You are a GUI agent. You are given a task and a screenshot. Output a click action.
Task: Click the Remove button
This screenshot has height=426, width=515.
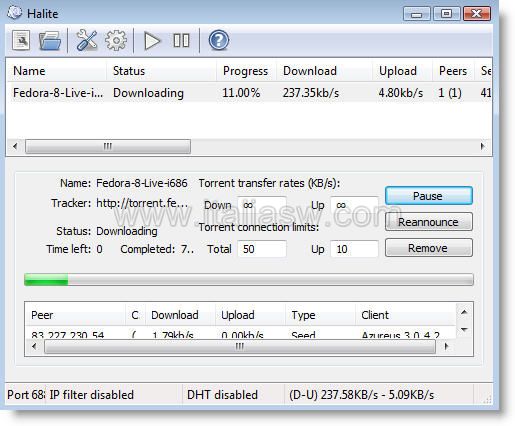click(429, 248)
